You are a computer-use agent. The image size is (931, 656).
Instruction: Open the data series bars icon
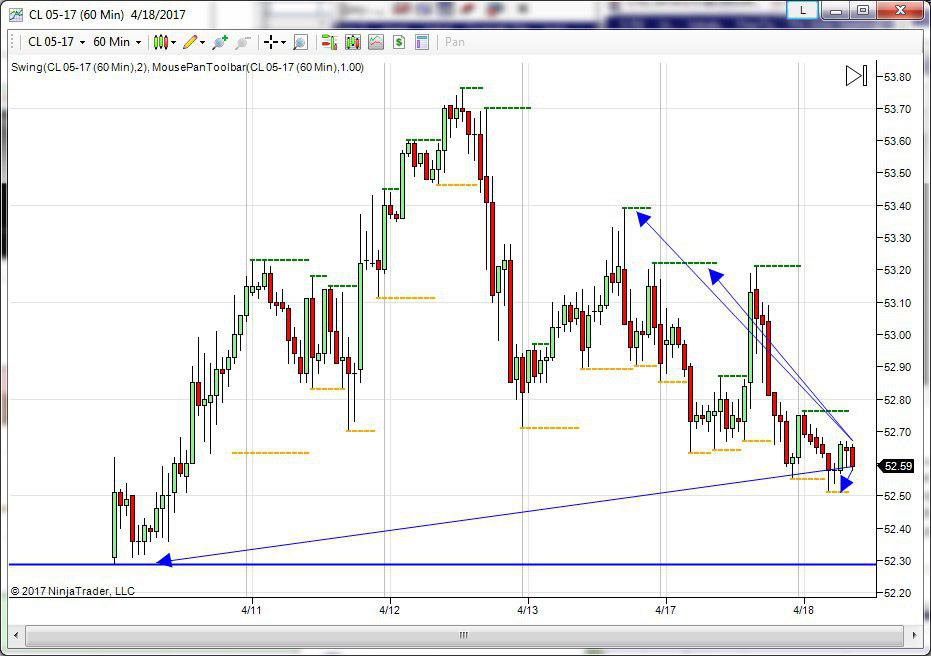coord(353,42)
